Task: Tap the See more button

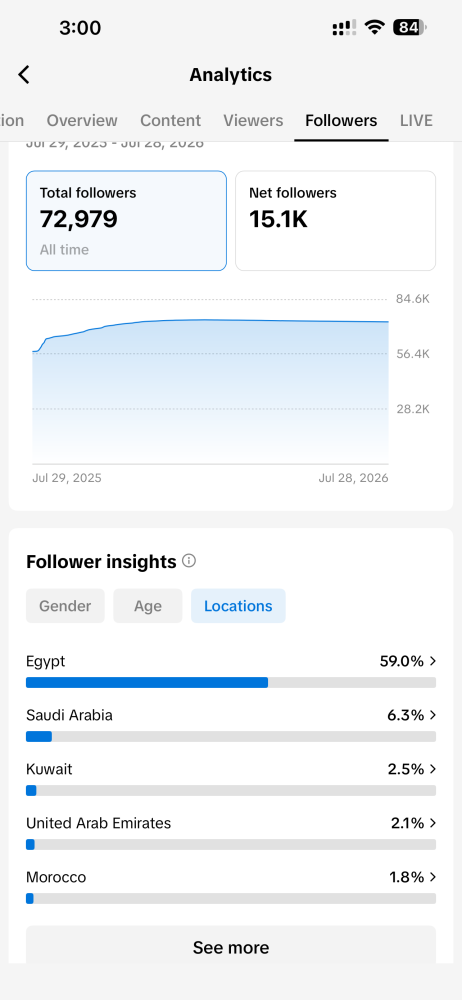Action: point(231,946)
